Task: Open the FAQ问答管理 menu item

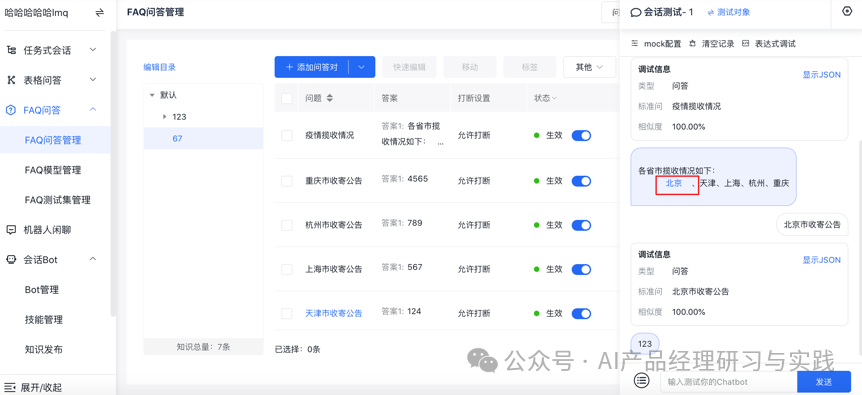Action: 53,140
